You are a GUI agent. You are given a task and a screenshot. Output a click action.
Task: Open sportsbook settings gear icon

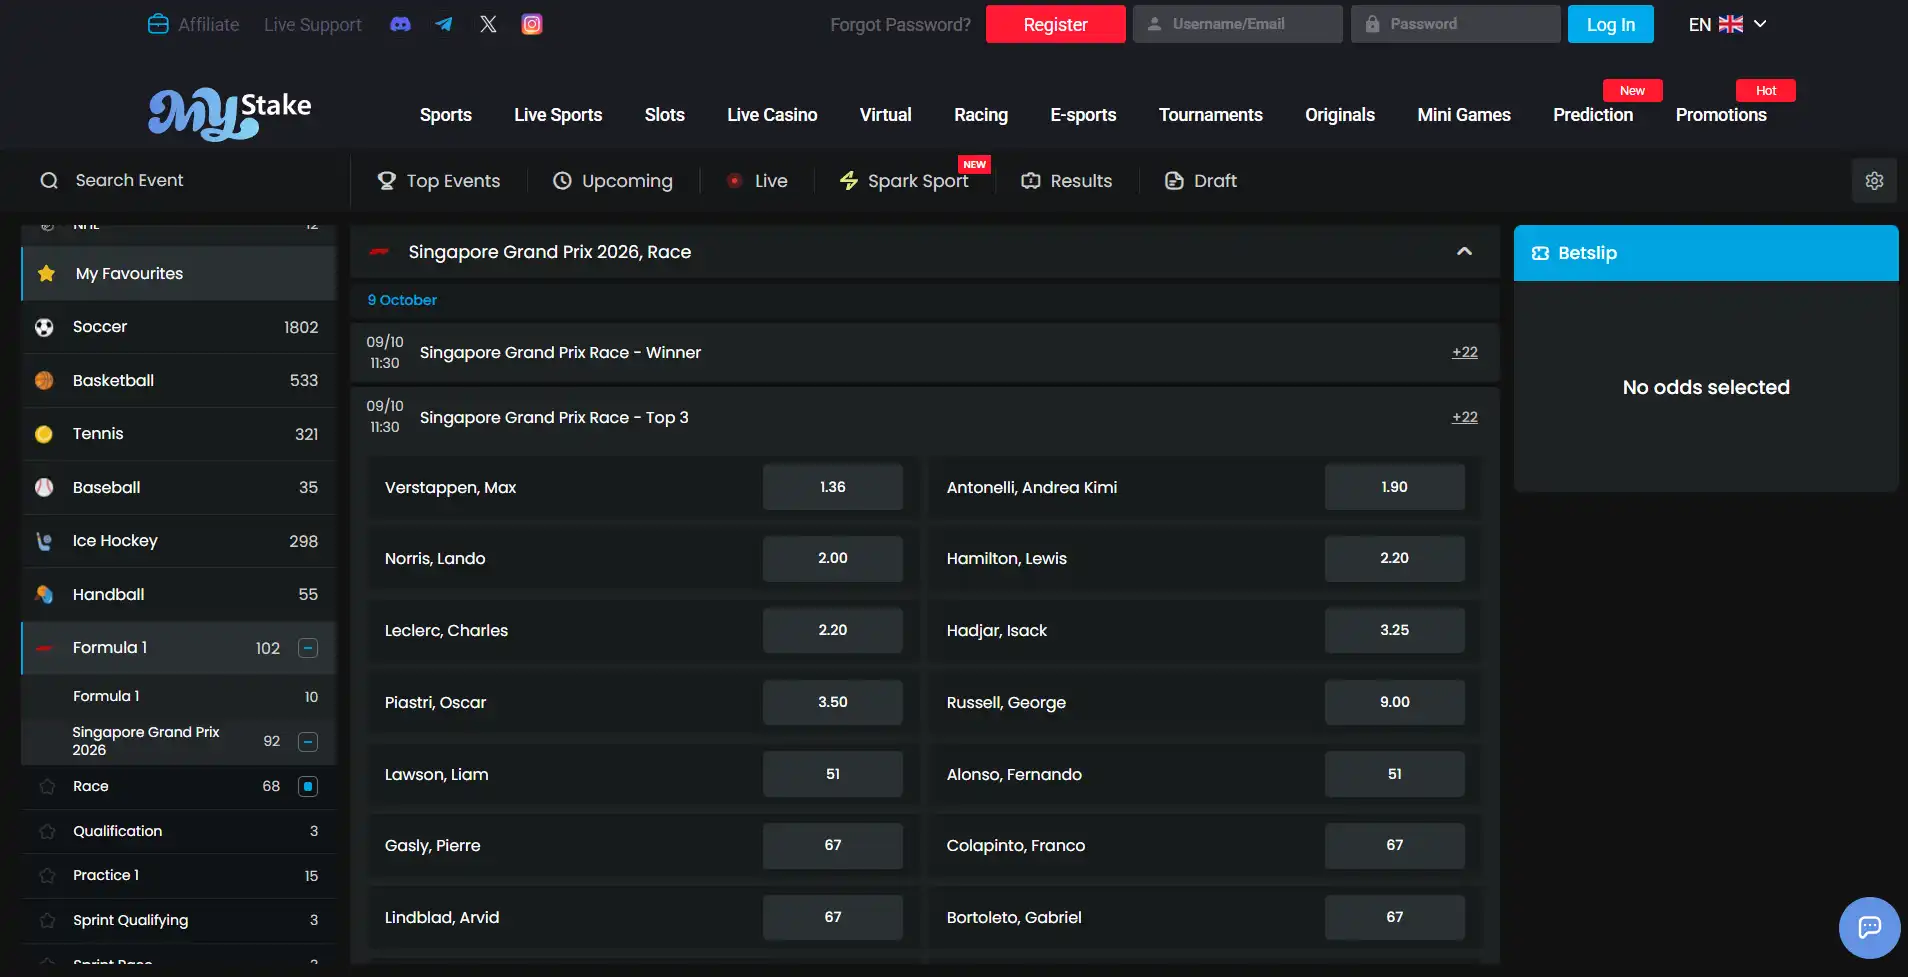(1874, 181)
